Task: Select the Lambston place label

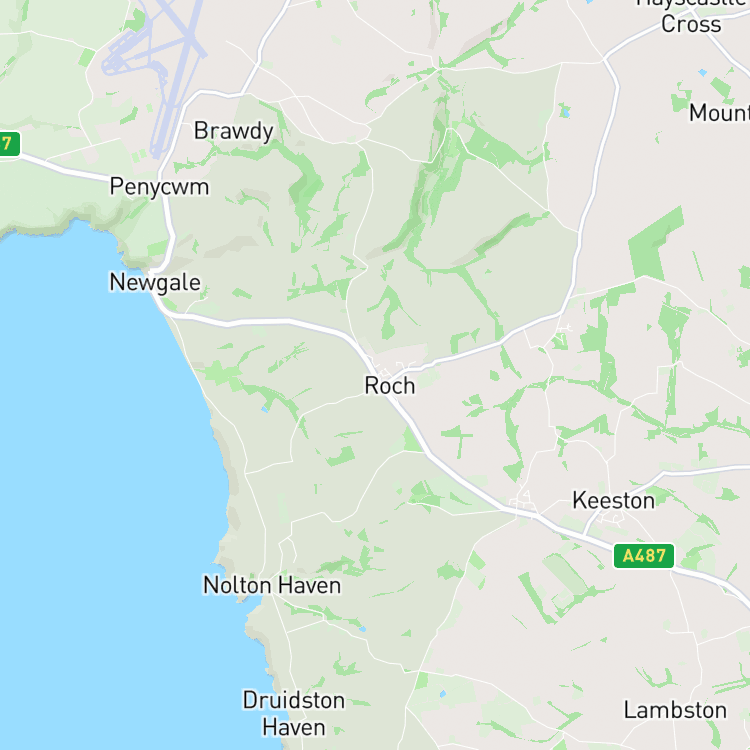Action: (x=675, y=710)
